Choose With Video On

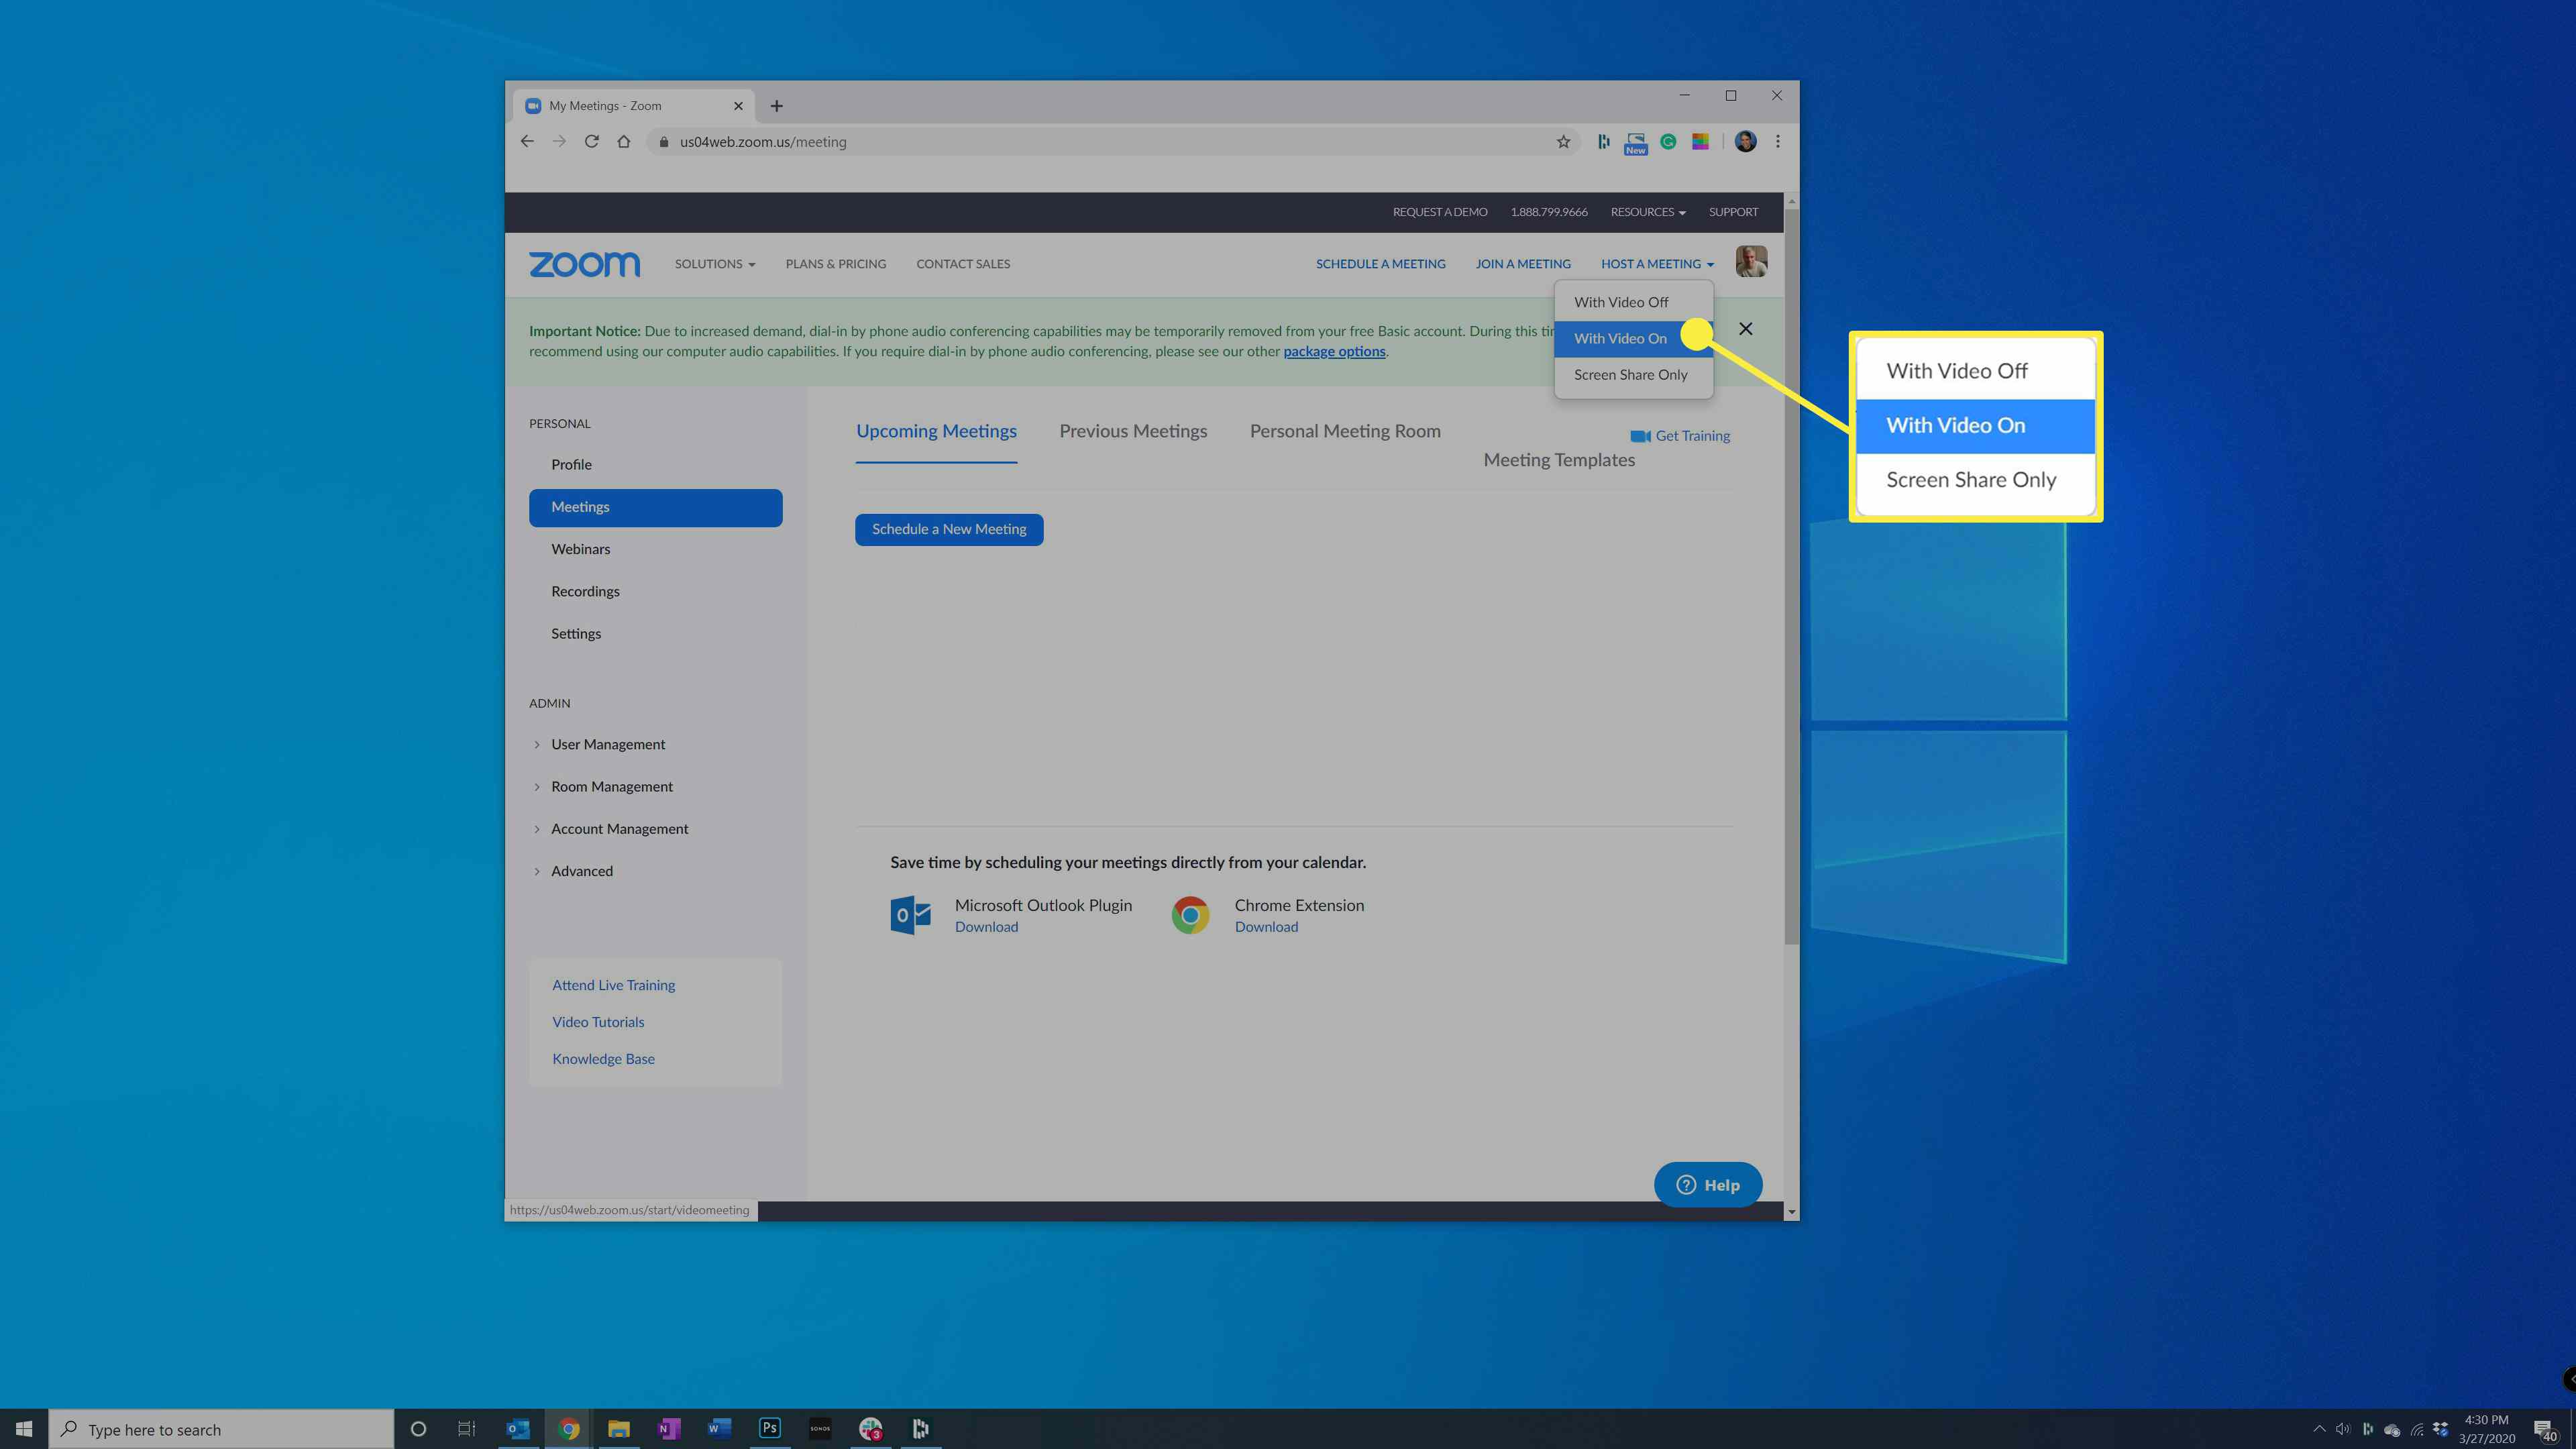click(x=1633, y=338)
